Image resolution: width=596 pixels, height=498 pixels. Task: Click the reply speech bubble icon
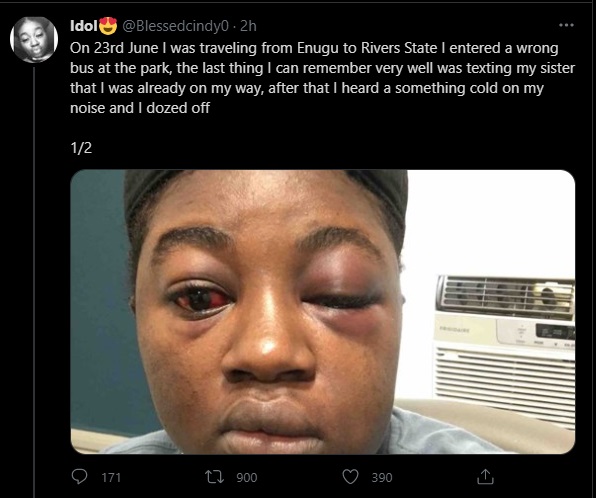pyautogui.click(x=79, y=476)
